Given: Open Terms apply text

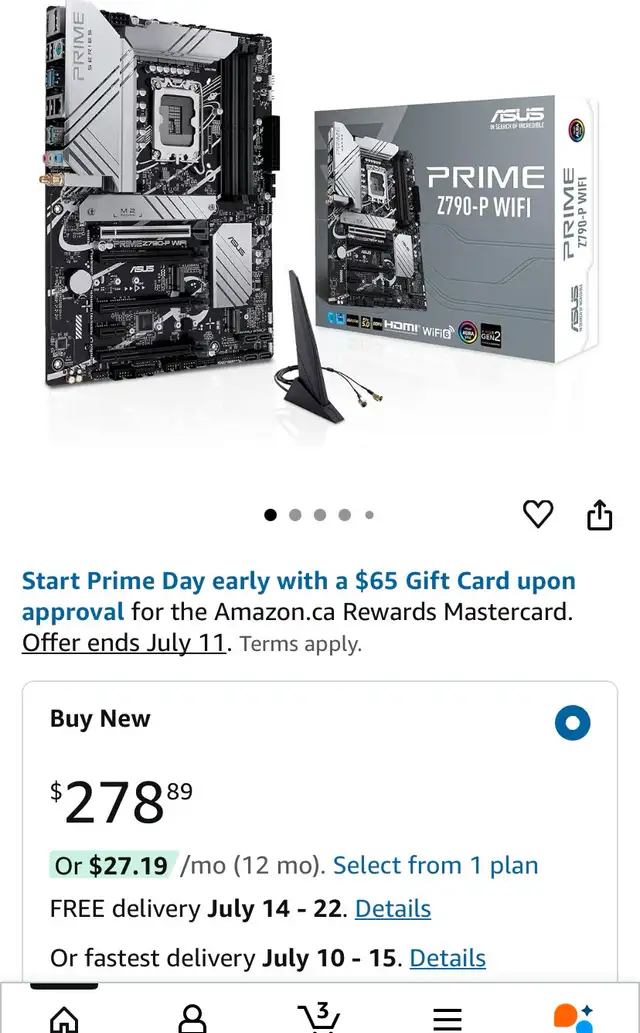Looking at the screenshot, I should [x=301, y=644].
